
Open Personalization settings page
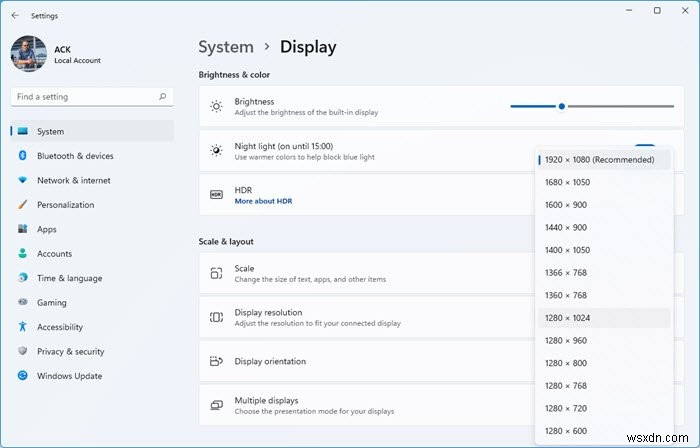coord(66,205)
